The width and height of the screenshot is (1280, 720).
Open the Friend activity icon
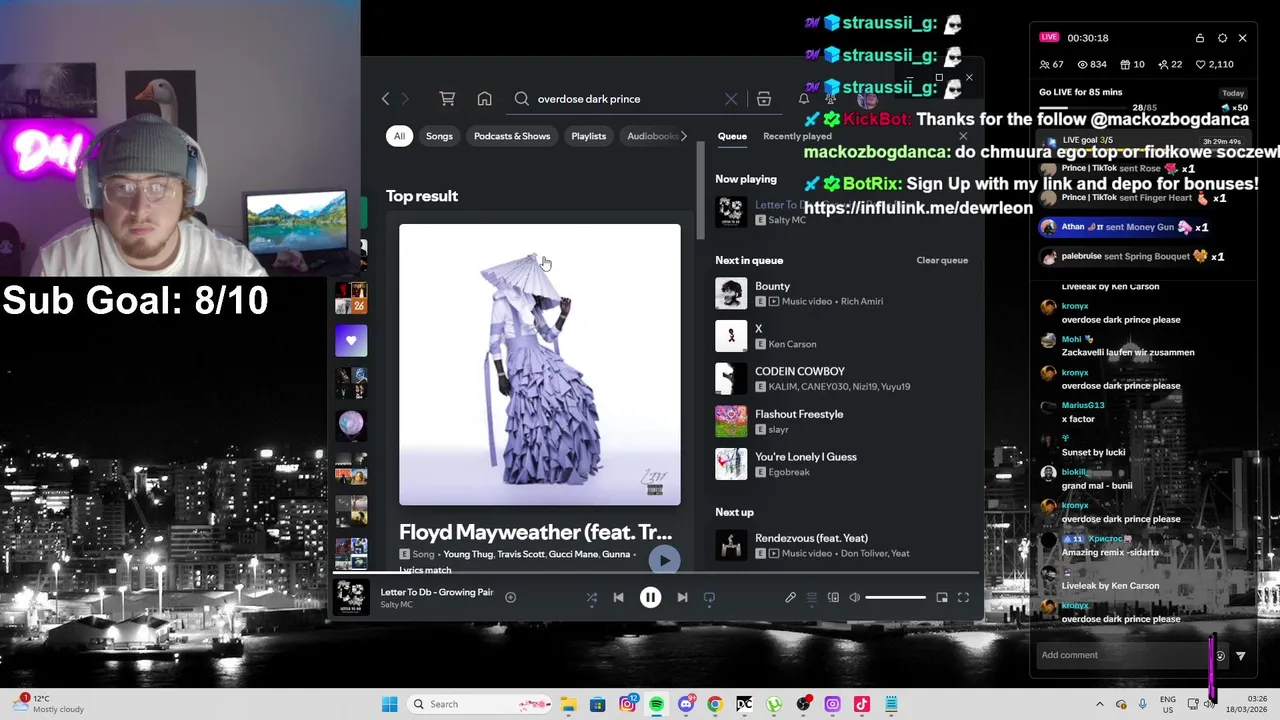[x=830, y=99]
